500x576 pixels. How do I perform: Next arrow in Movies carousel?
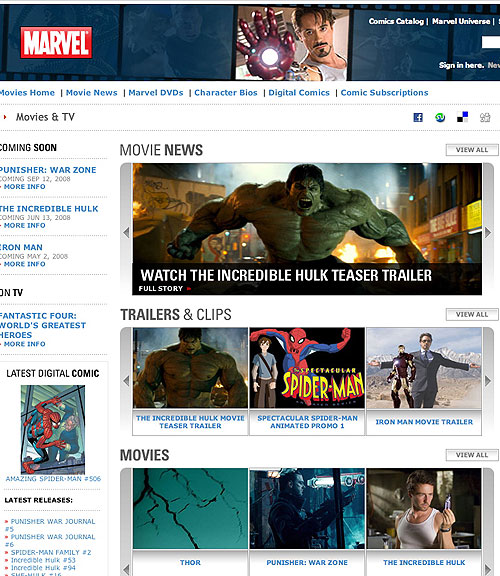click(x=488, y=569)
